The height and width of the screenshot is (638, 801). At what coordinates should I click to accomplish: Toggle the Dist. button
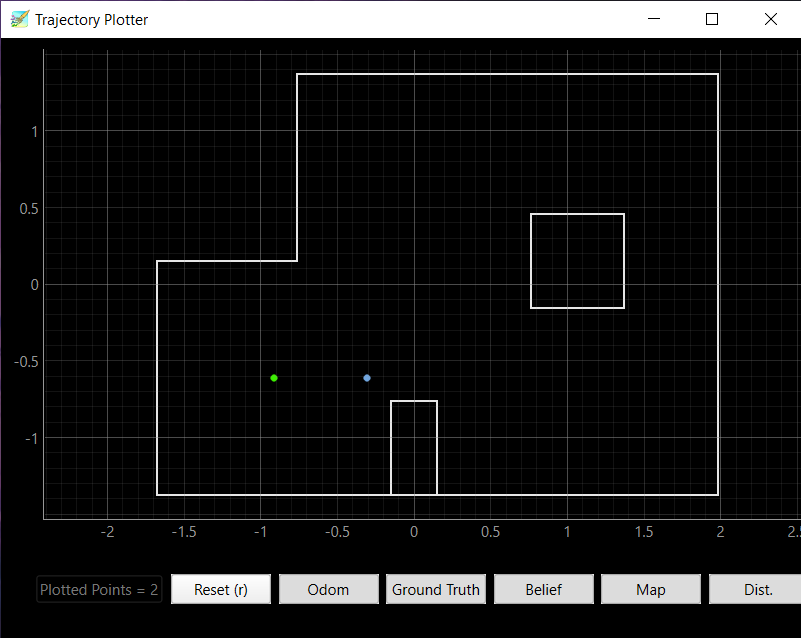pos(755,589)
